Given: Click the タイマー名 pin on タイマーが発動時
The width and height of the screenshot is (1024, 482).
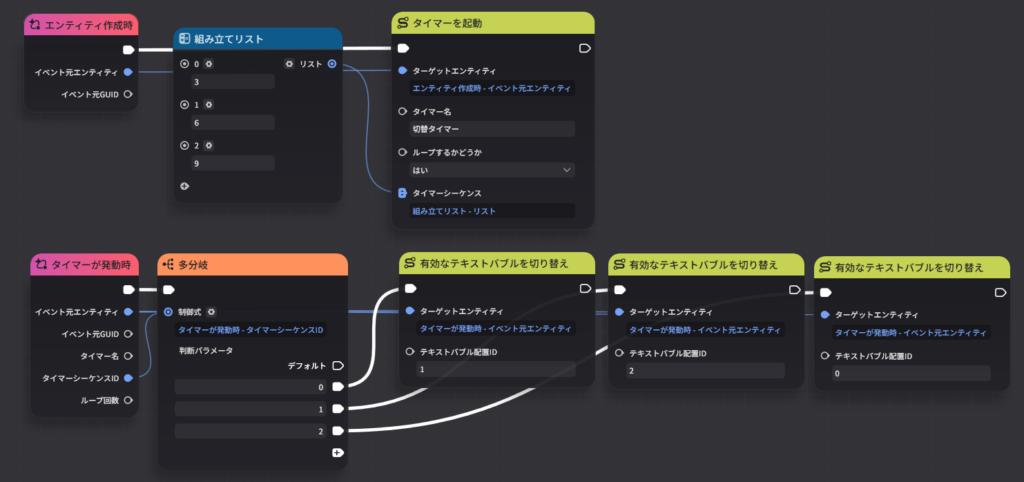Looking at the screenshot, I should click(x=128, y=356).
